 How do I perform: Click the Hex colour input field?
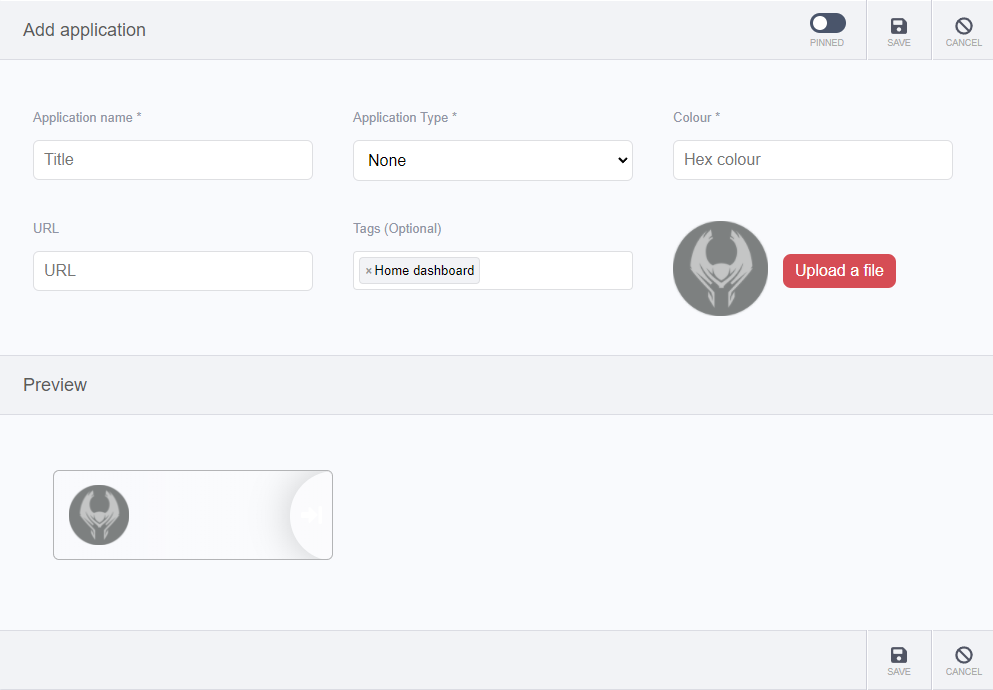coord(812,160)
